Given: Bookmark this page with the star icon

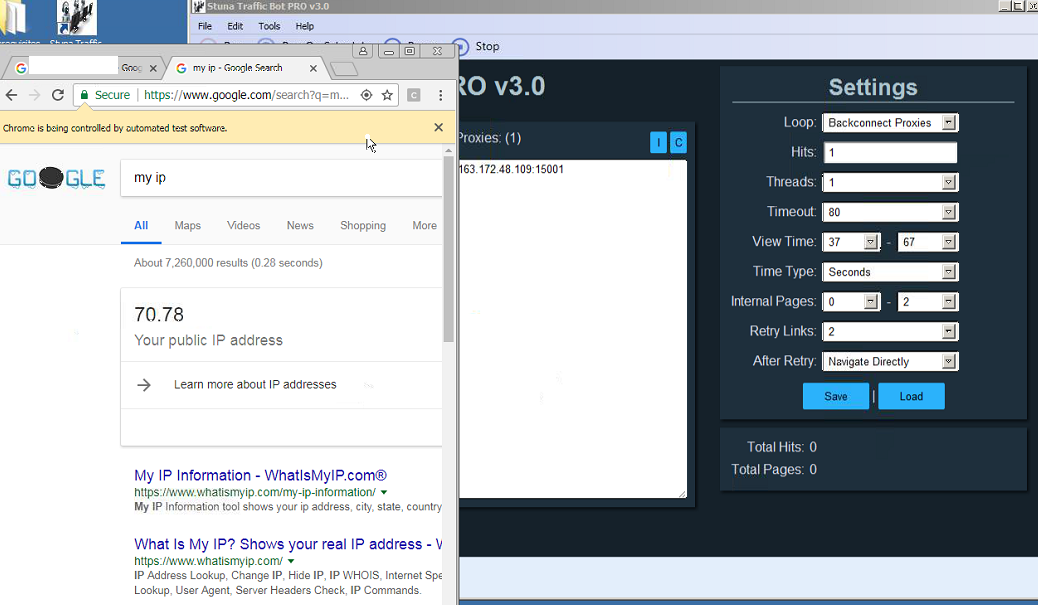Looking at the screenshot, I should coord(387,95).
